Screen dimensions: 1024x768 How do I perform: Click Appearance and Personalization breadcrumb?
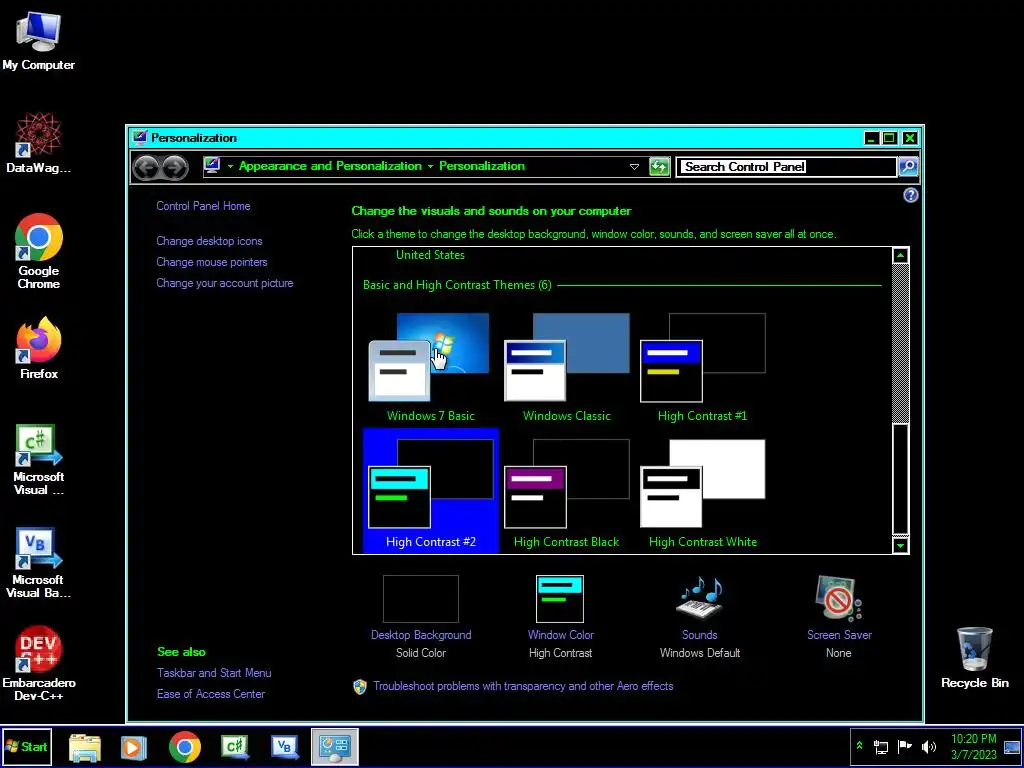[x=330, y=166]
